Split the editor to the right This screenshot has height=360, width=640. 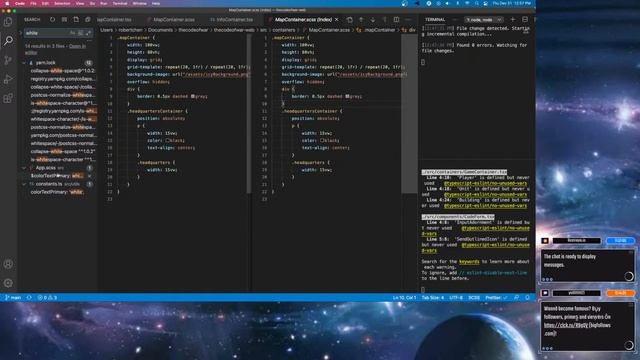(x=396, y=20)
